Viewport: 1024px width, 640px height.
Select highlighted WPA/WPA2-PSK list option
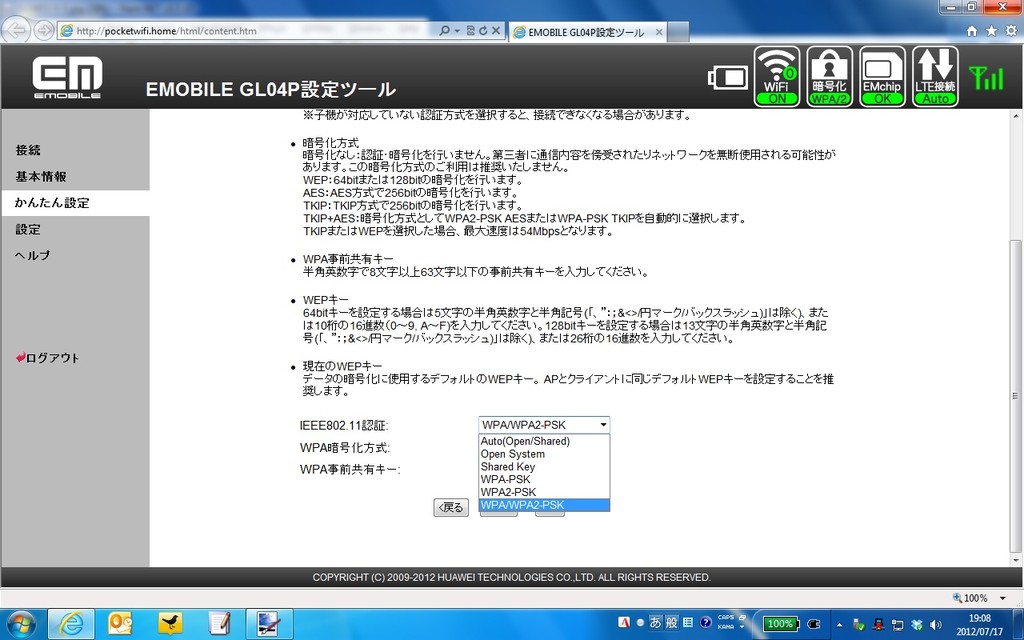tap(544, 505)
